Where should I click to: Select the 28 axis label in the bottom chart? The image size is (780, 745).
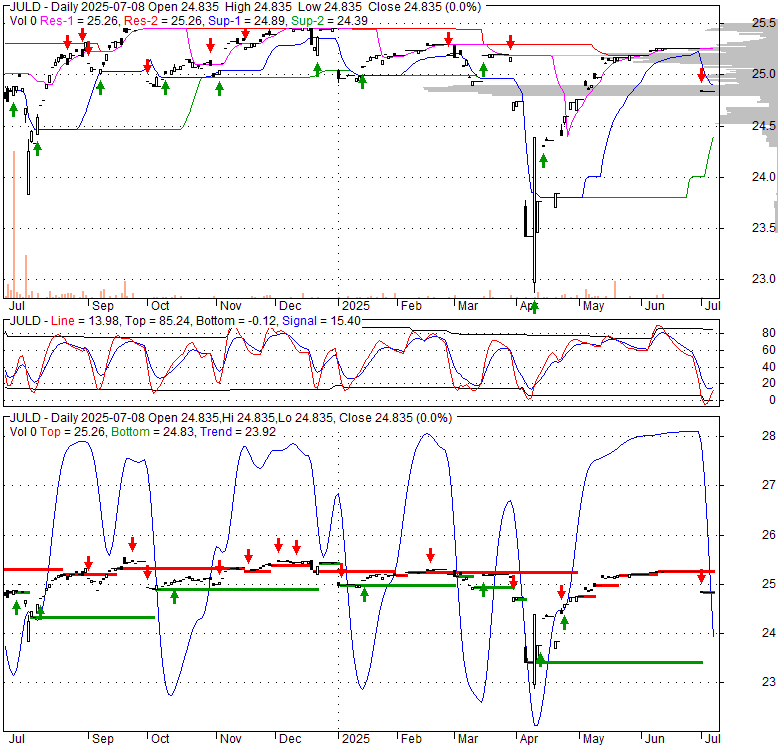coord(769,436)
